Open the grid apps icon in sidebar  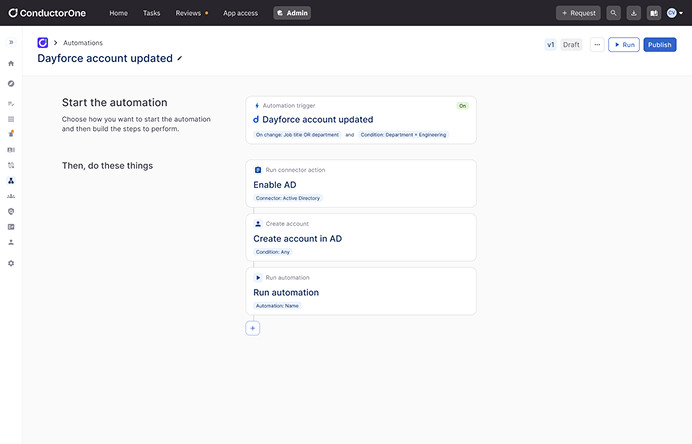pyautogui.click(x=11, y=119)
